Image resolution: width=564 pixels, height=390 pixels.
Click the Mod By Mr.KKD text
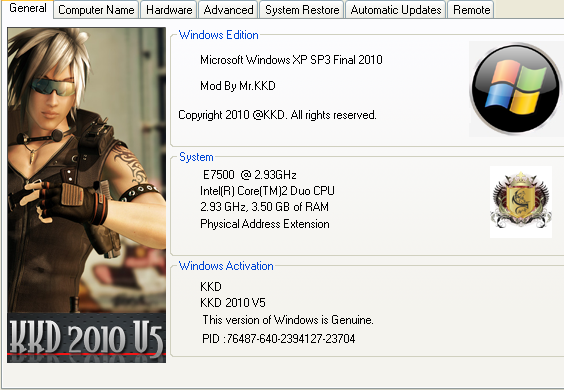(x=238, y=86)
